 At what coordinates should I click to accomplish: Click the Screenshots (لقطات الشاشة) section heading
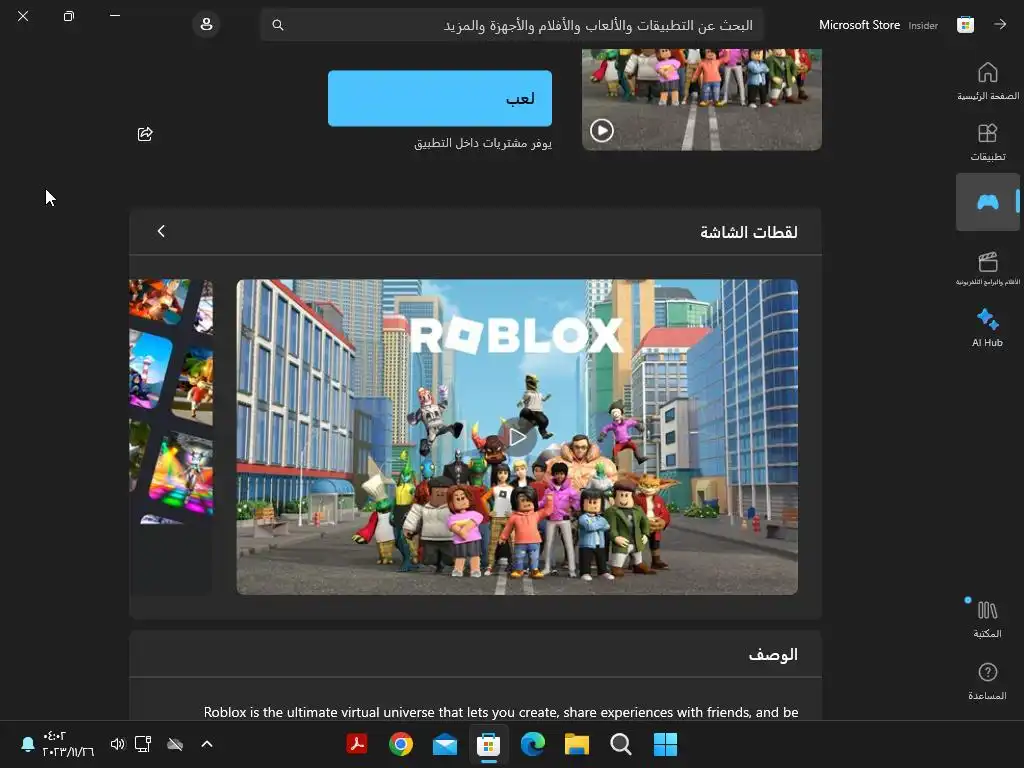[x=748, y=232]
